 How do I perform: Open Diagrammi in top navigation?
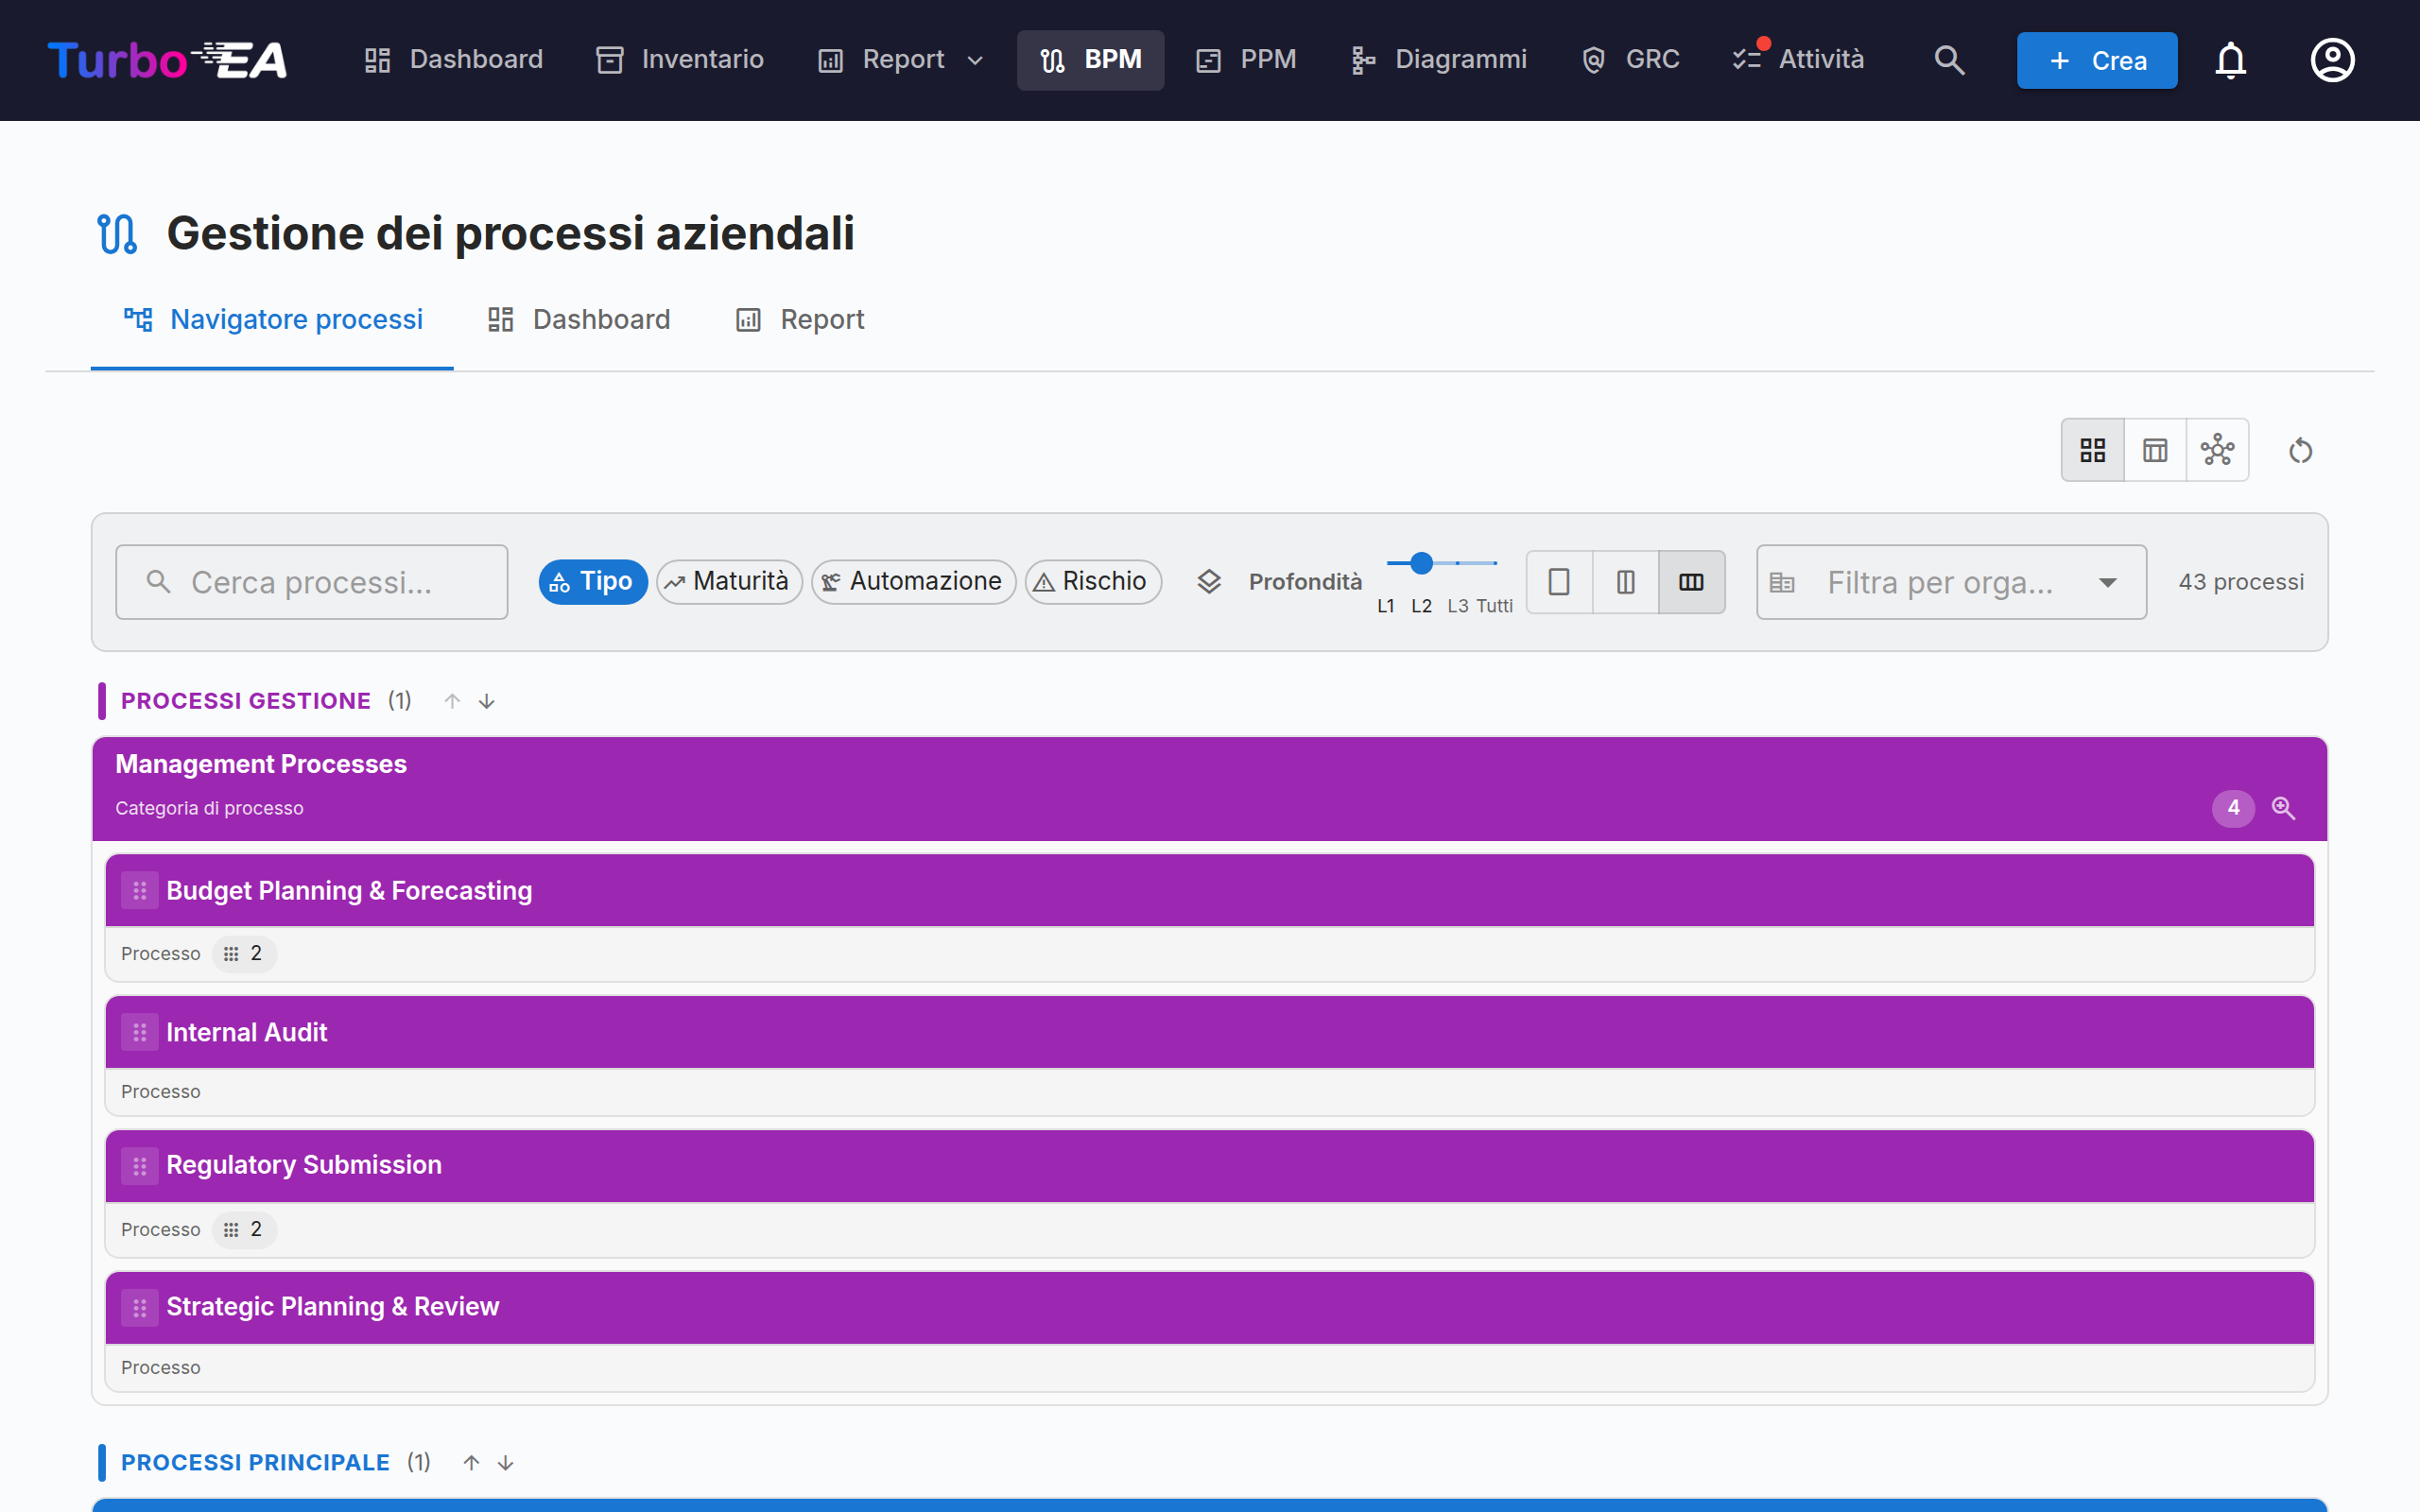click(1439, 60)
